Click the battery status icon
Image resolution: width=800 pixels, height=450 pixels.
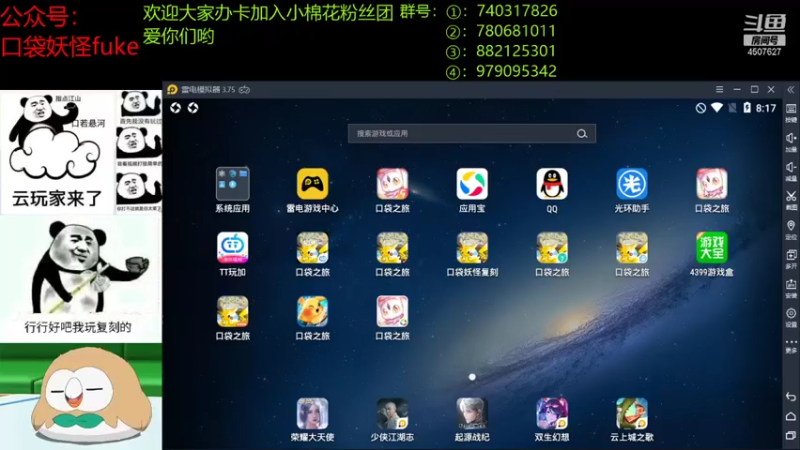click(747, 108)
